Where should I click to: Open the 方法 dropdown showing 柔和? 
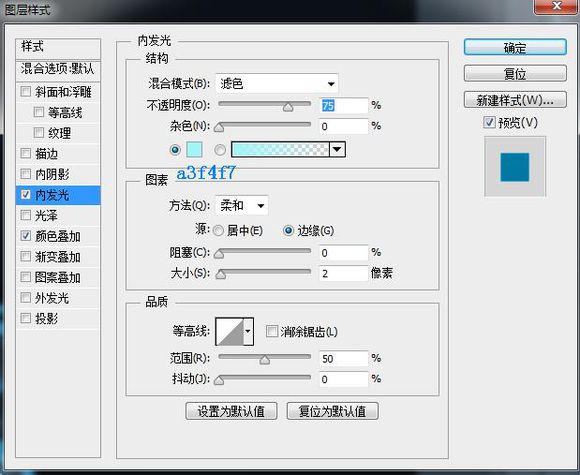[242, 205]
